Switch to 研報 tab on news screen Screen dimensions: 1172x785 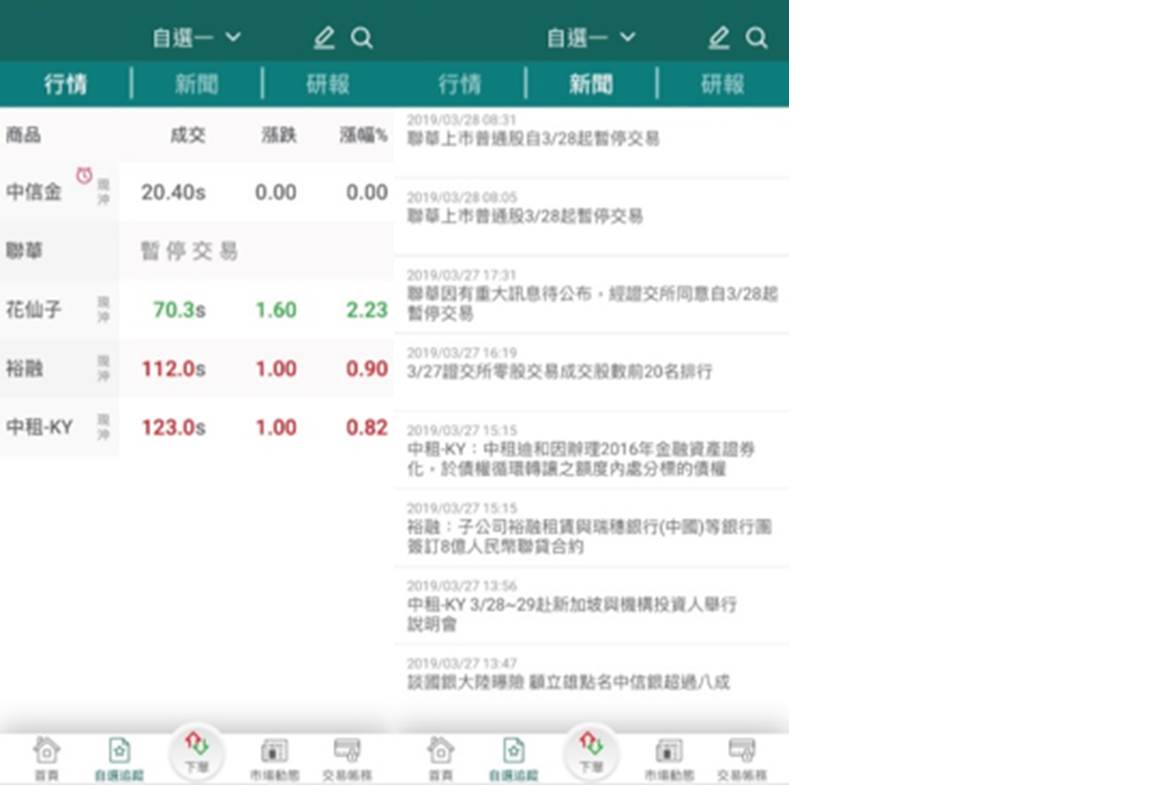point(723,84)
